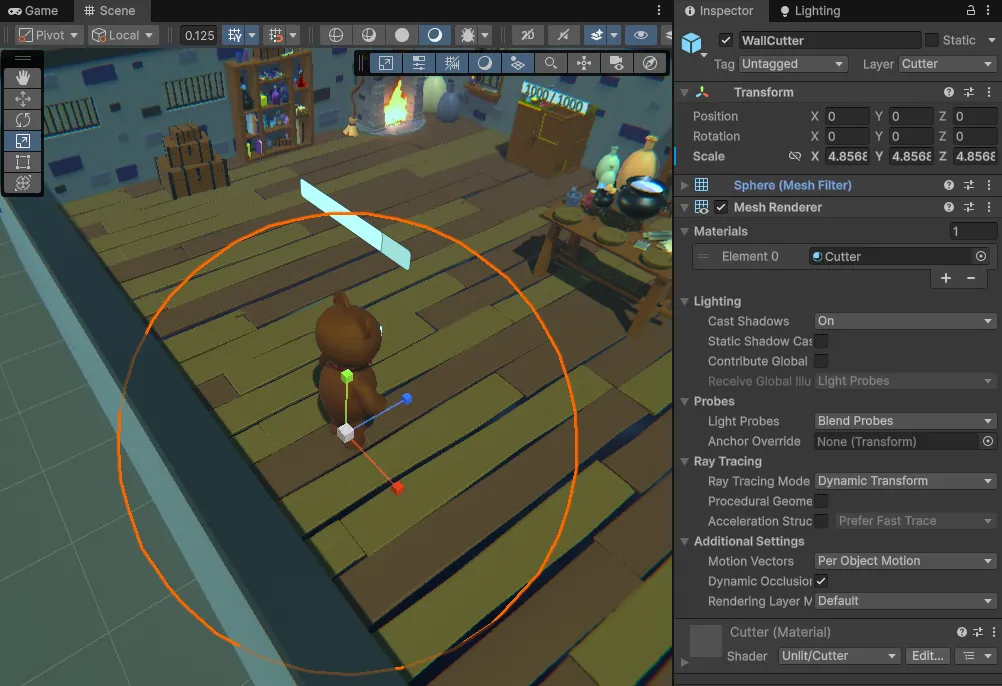The image size is (1002, 686).
Task: Click the Transform component help icon
Action: pyautogui.click(x=949, y=92)
